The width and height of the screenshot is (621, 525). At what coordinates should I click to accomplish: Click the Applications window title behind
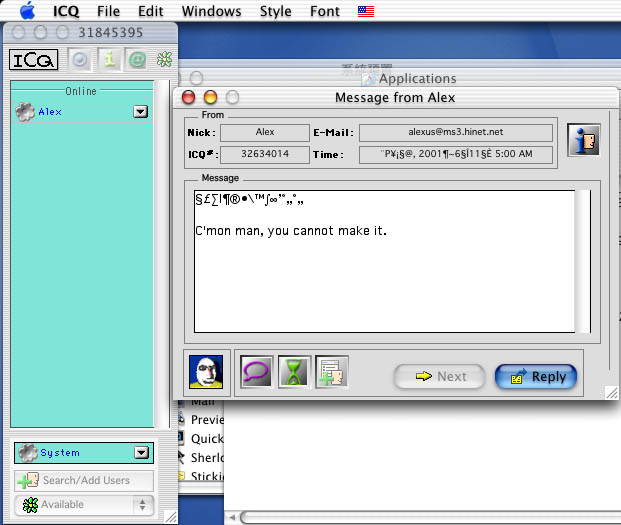point(417,78)
